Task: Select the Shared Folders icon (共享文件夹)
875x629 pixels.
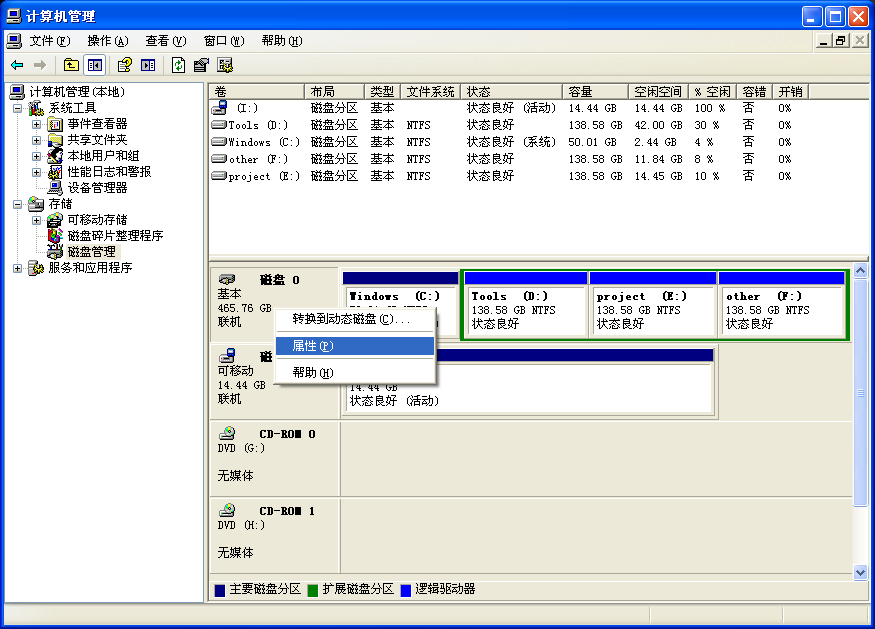Action: [55, 140]
